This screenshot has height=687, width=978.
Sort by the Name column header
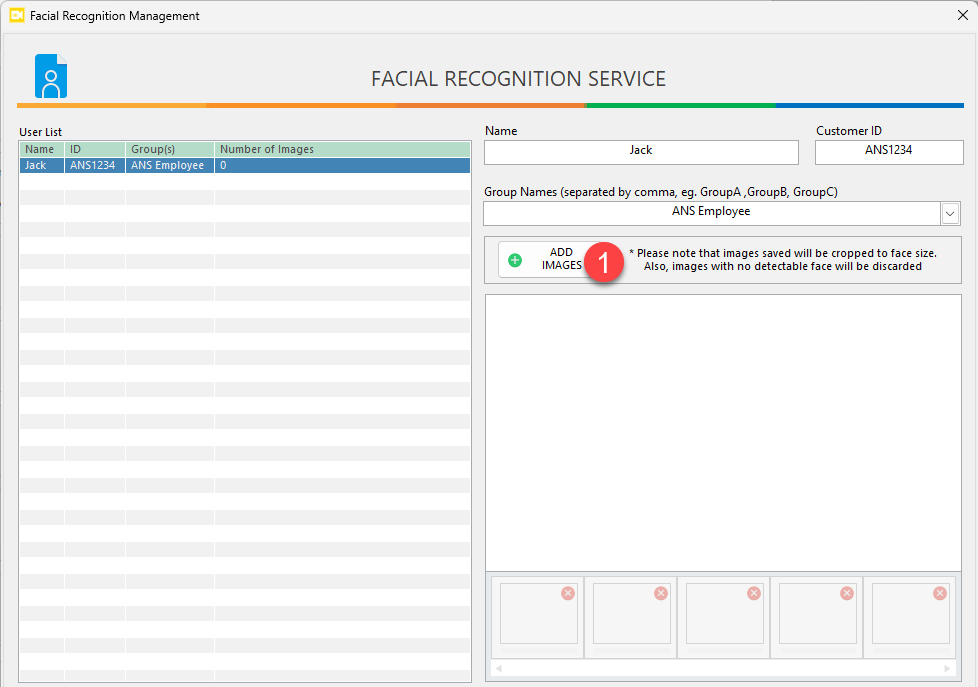coord(41,149)
